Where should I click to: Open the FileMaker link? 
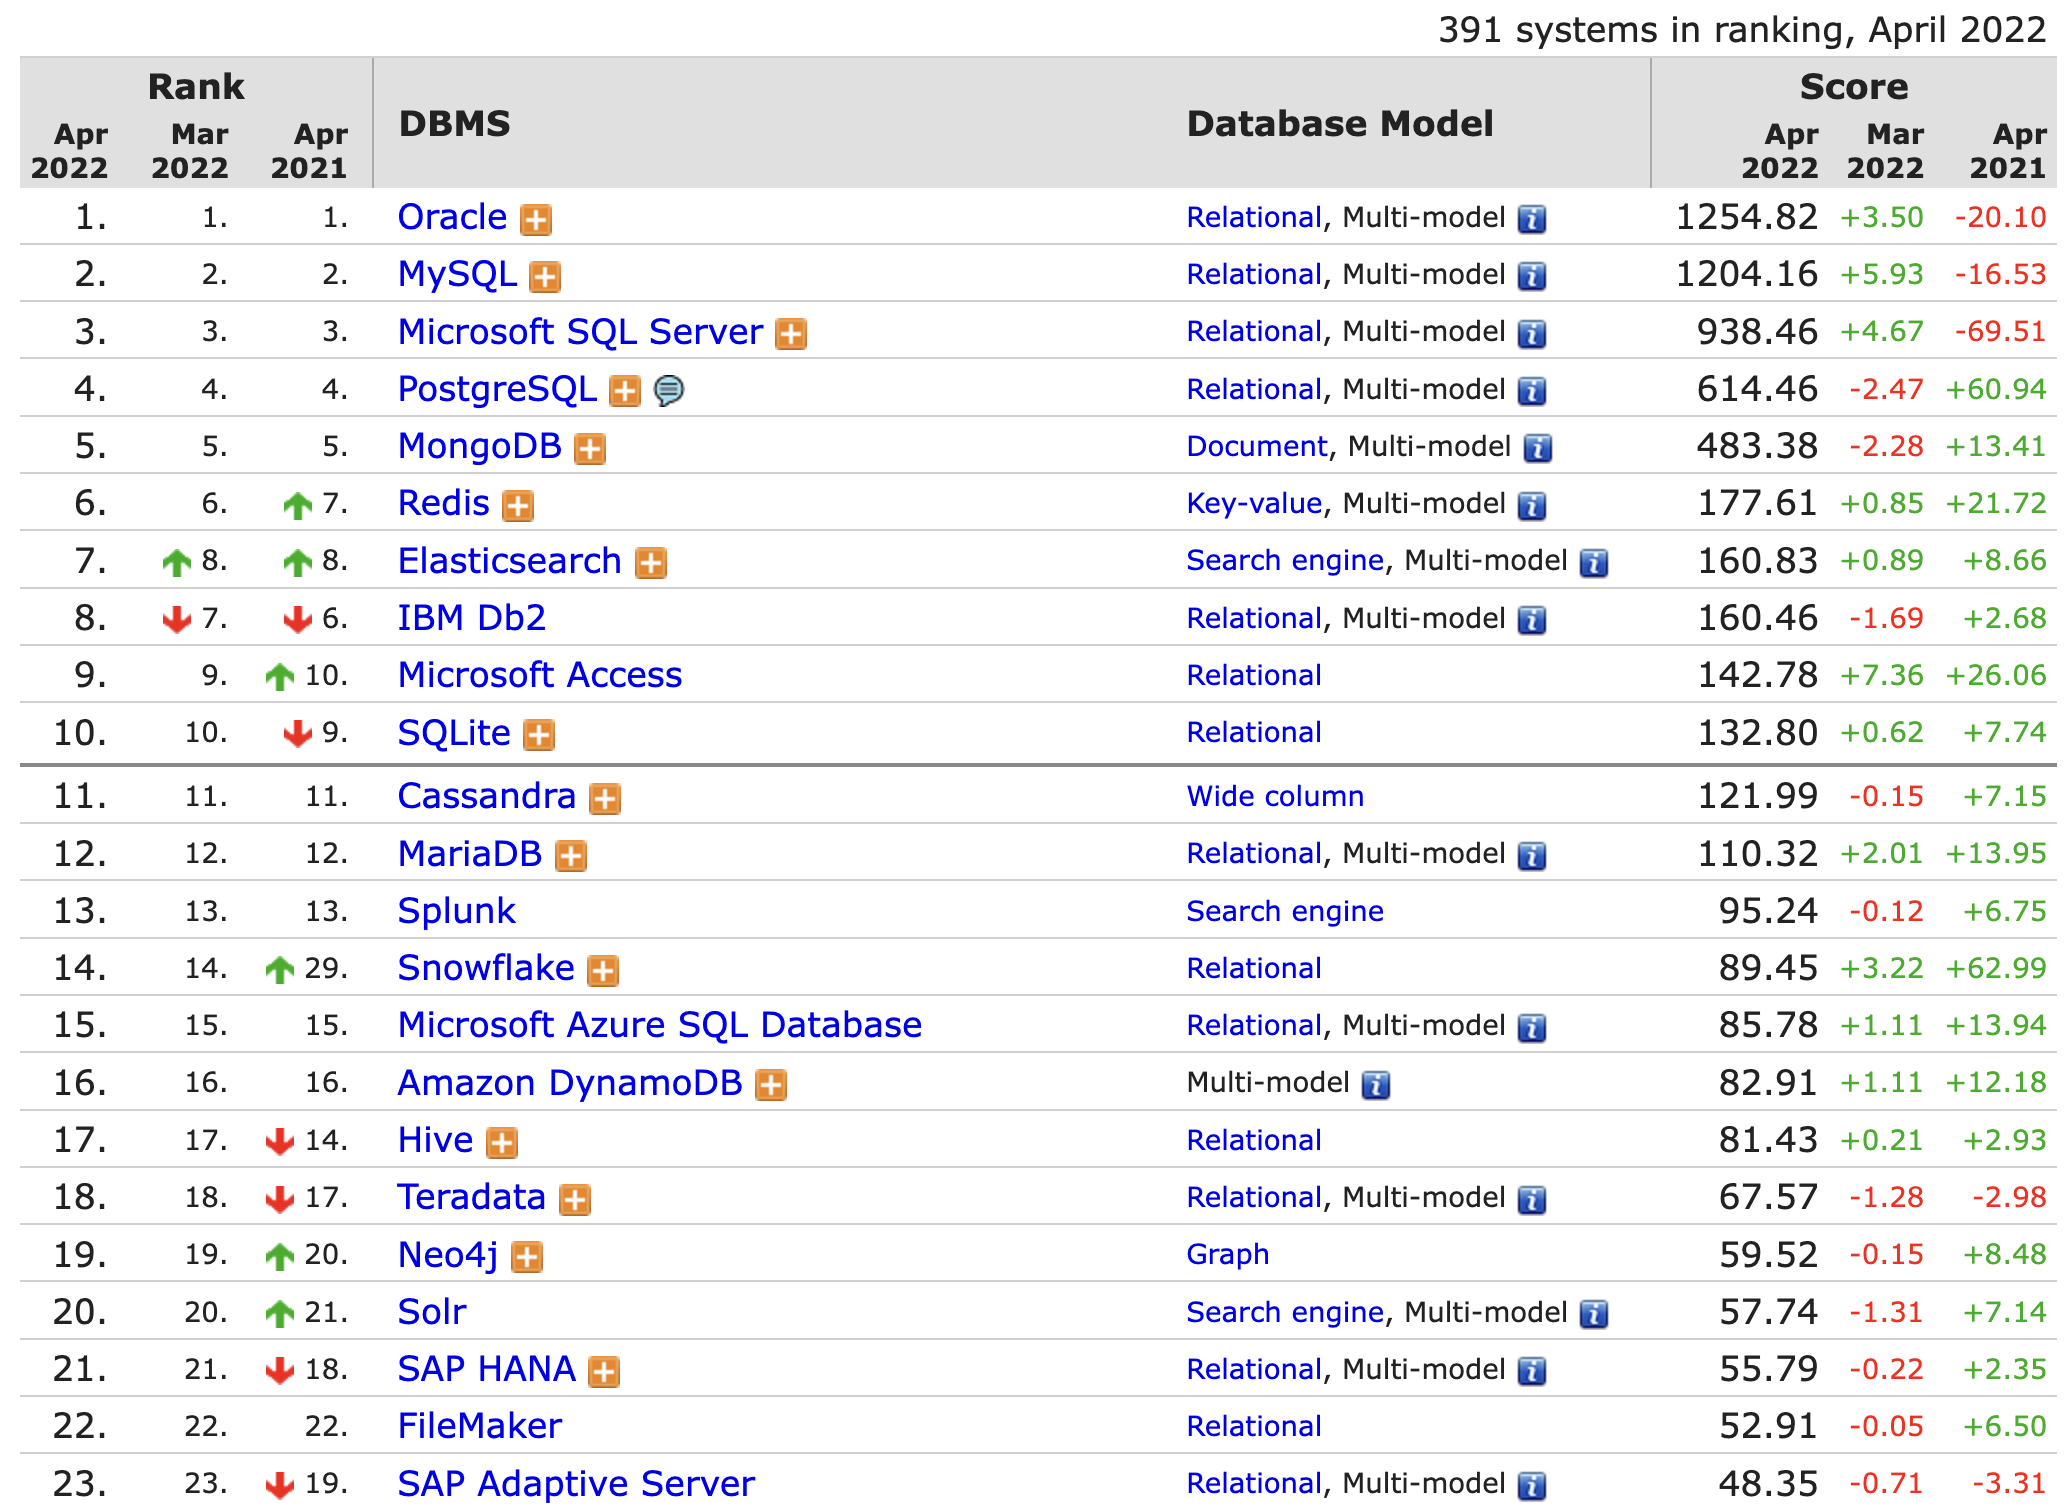[x=480, y=1426]
